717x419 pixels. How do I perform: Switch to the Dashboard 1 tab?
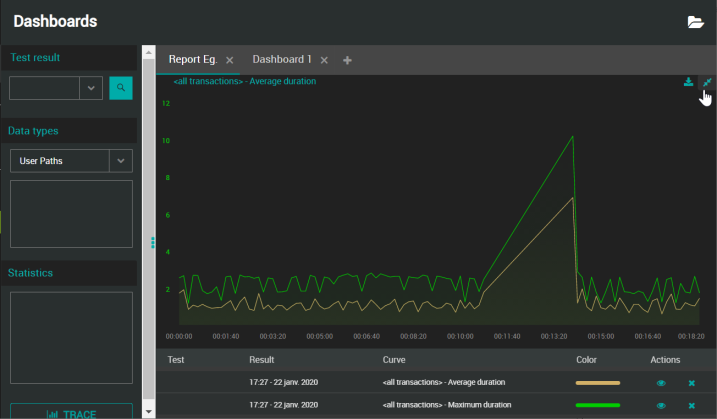point(282,60)
